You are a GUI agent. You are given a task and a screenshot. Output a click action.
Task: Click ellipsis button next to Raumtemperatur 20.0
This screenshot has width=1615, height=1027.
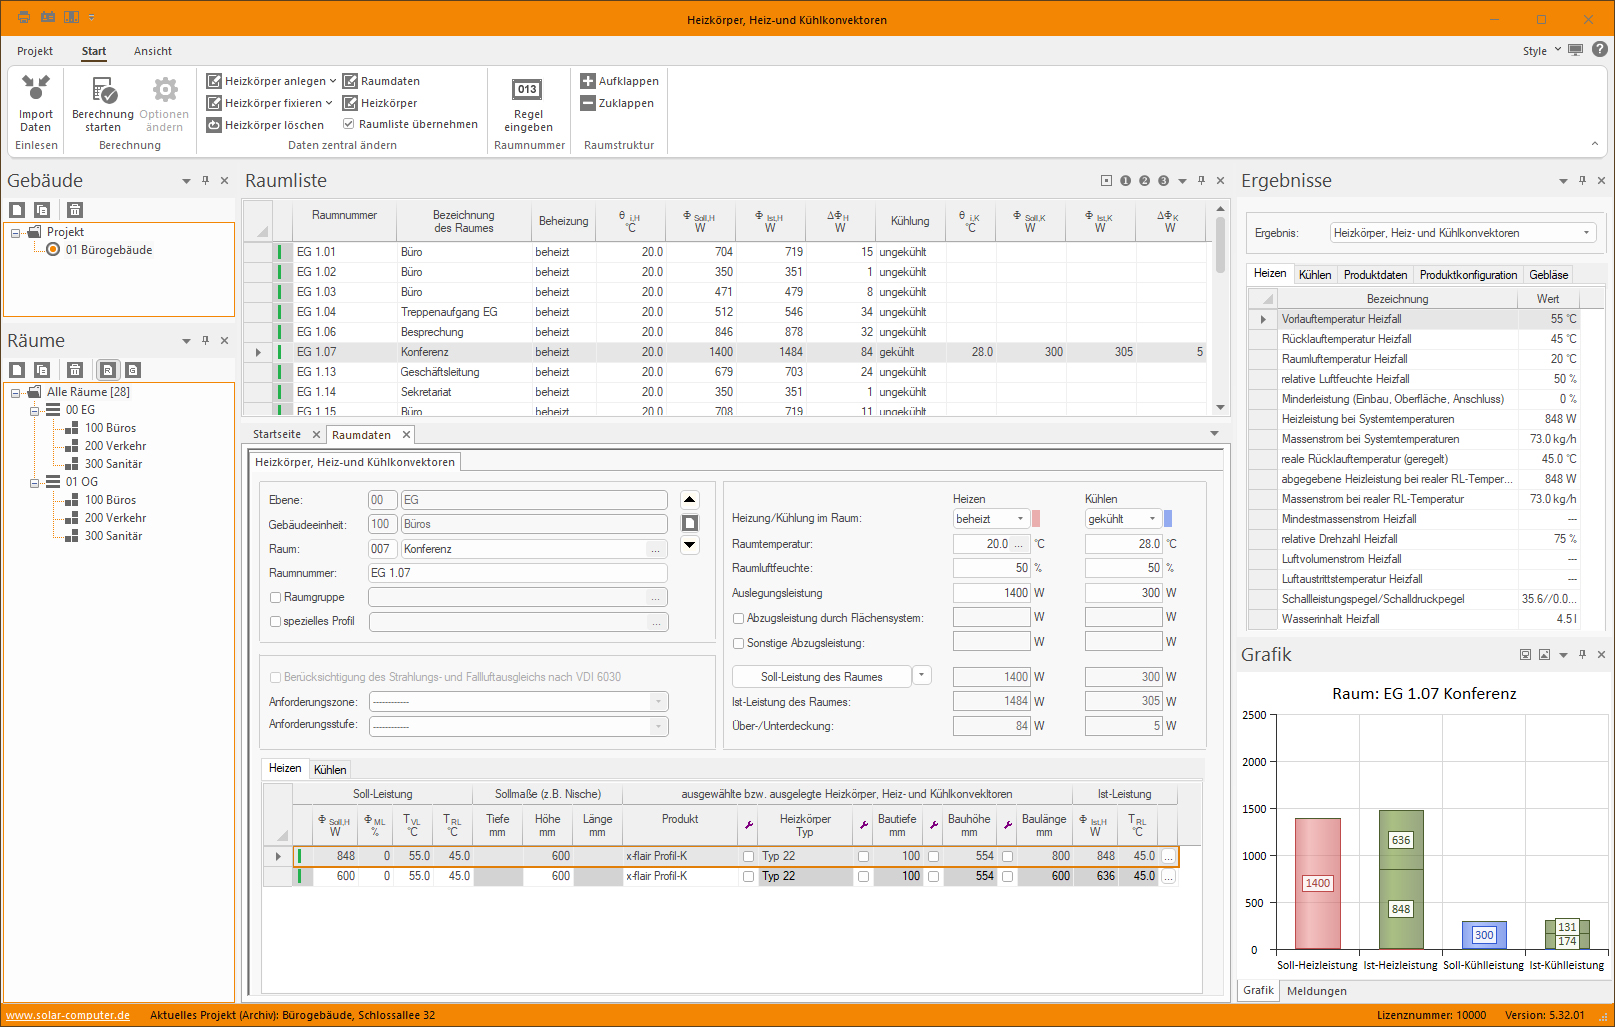tap(1019, 544)
